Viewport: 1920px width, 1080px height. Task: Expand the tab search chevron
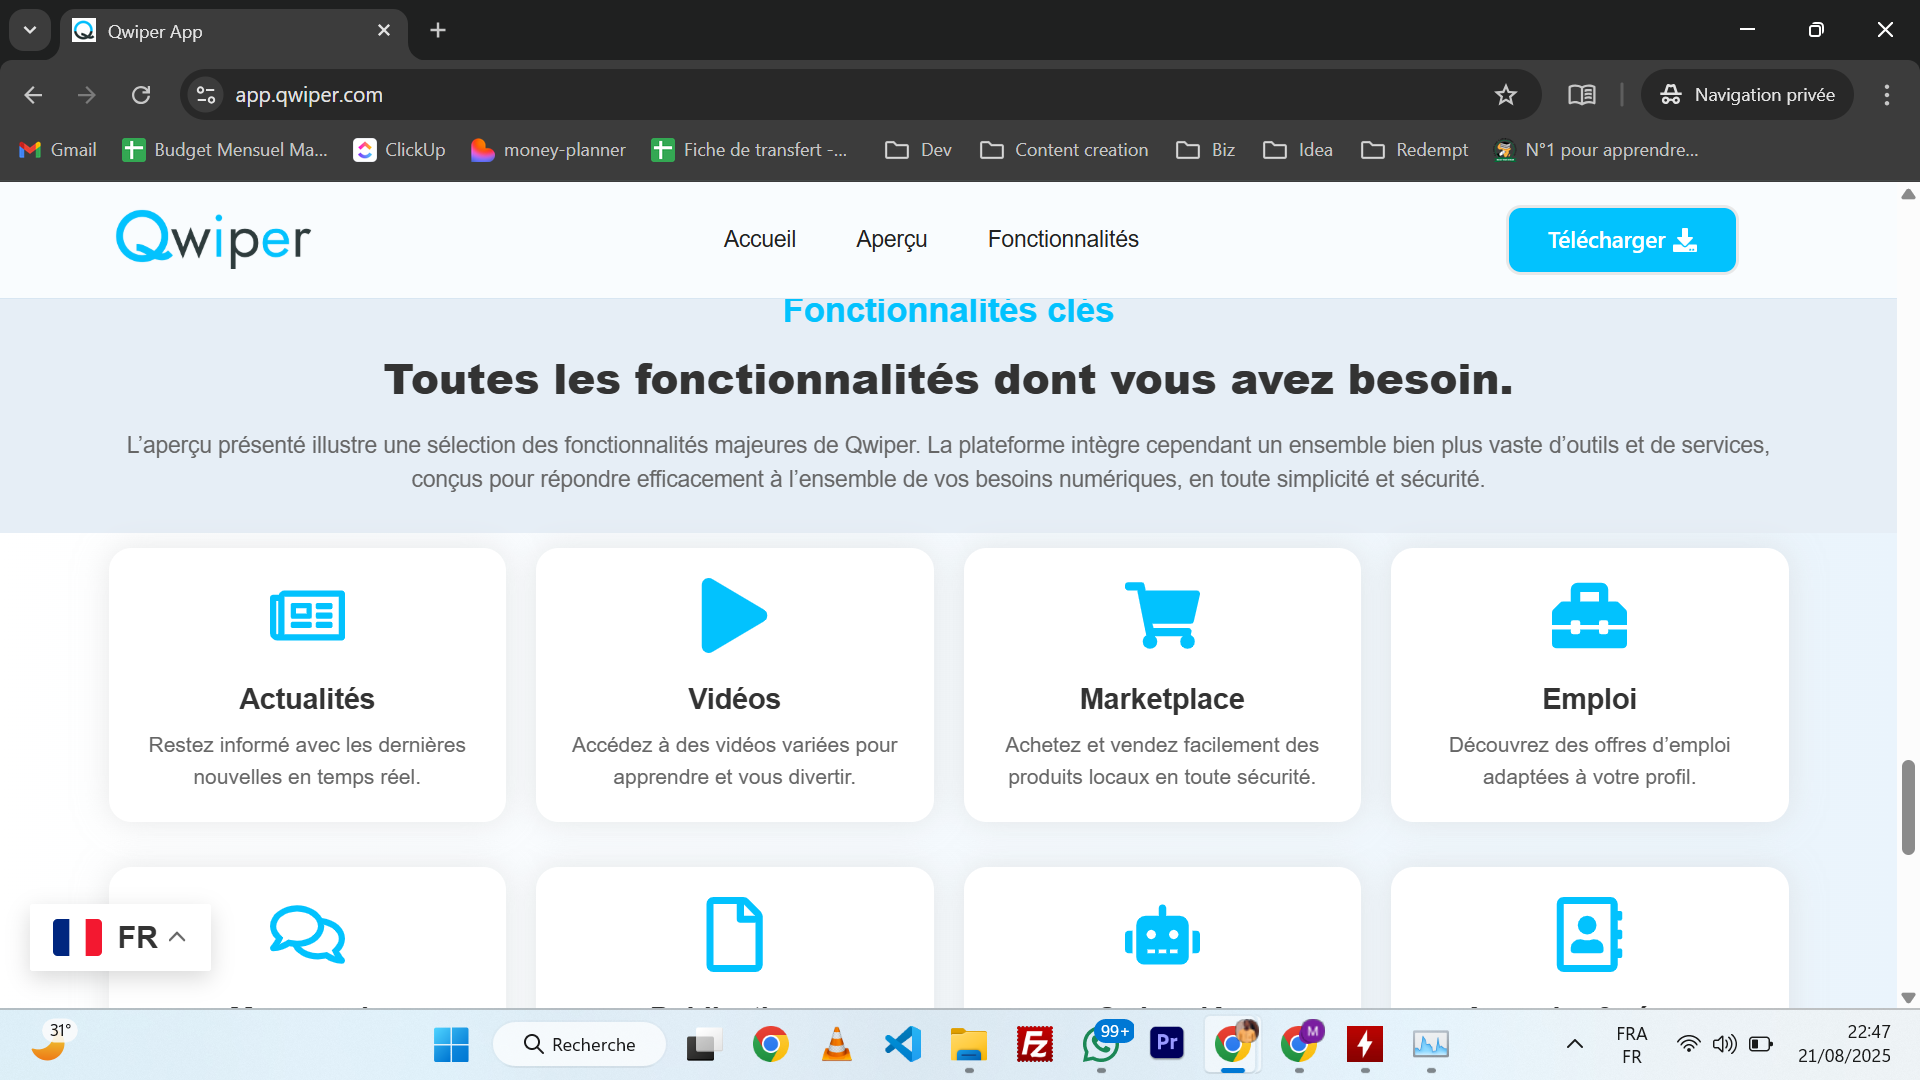[x=30, y=30]
